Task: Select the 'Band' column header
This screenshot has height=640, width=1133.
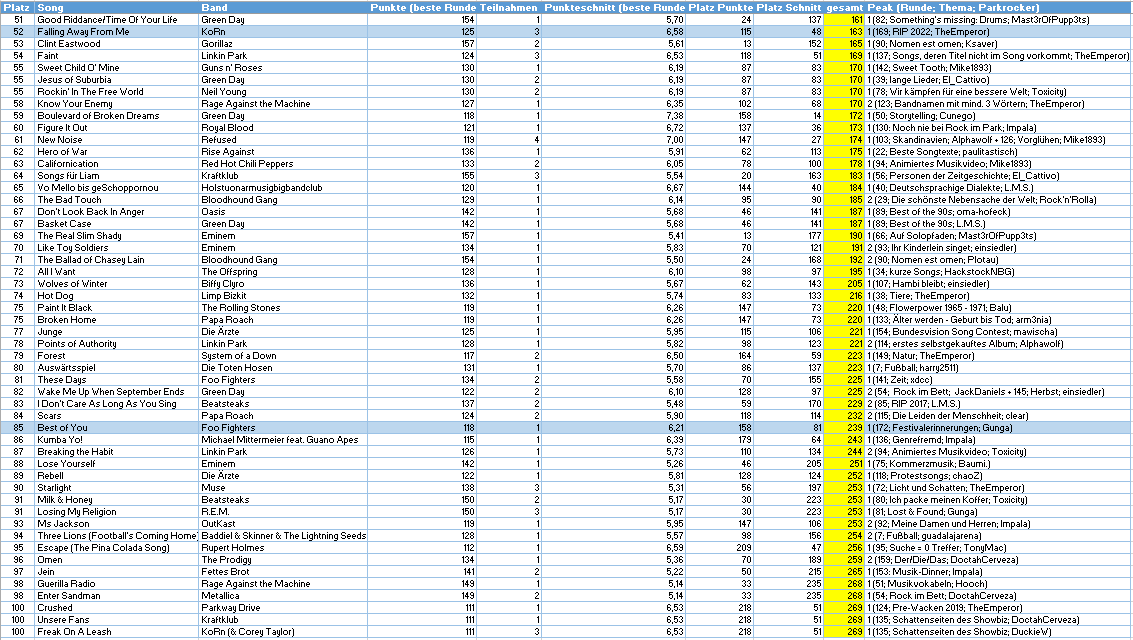Action: [x=283, y=7]
